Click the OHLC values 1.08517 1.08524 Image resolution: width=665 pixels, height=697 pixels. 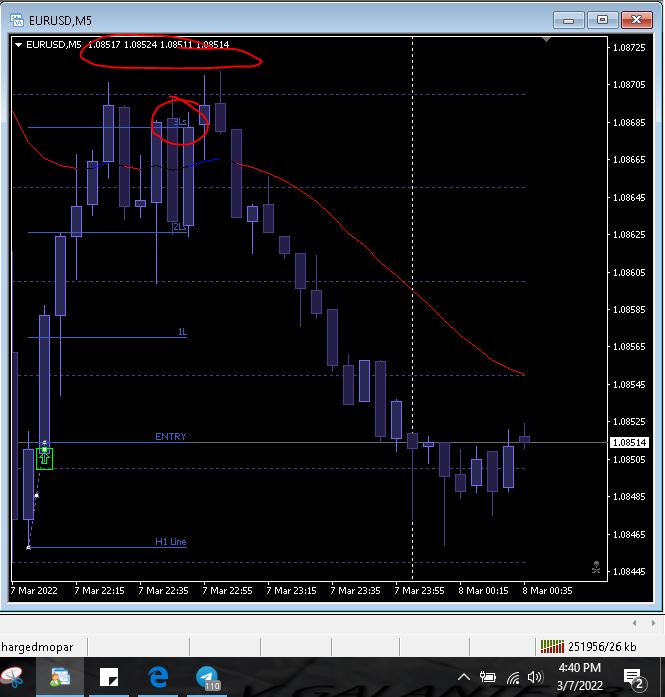click(x=122, y=44)
